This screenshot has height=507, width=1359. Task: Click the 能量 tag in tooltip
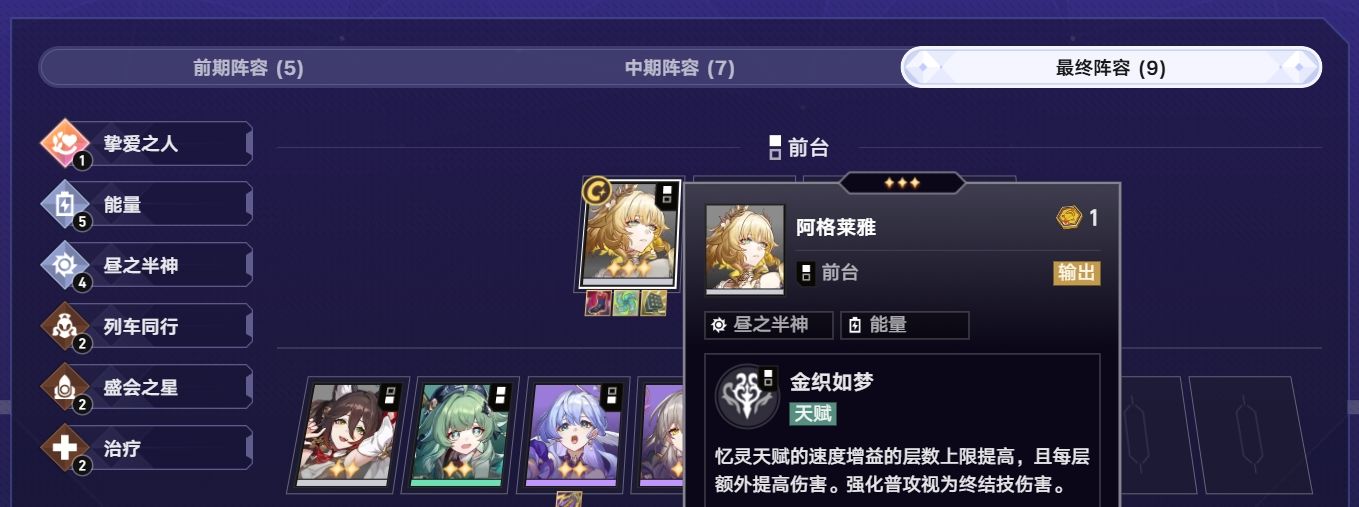pyautogui.click(x=905, y=325)
